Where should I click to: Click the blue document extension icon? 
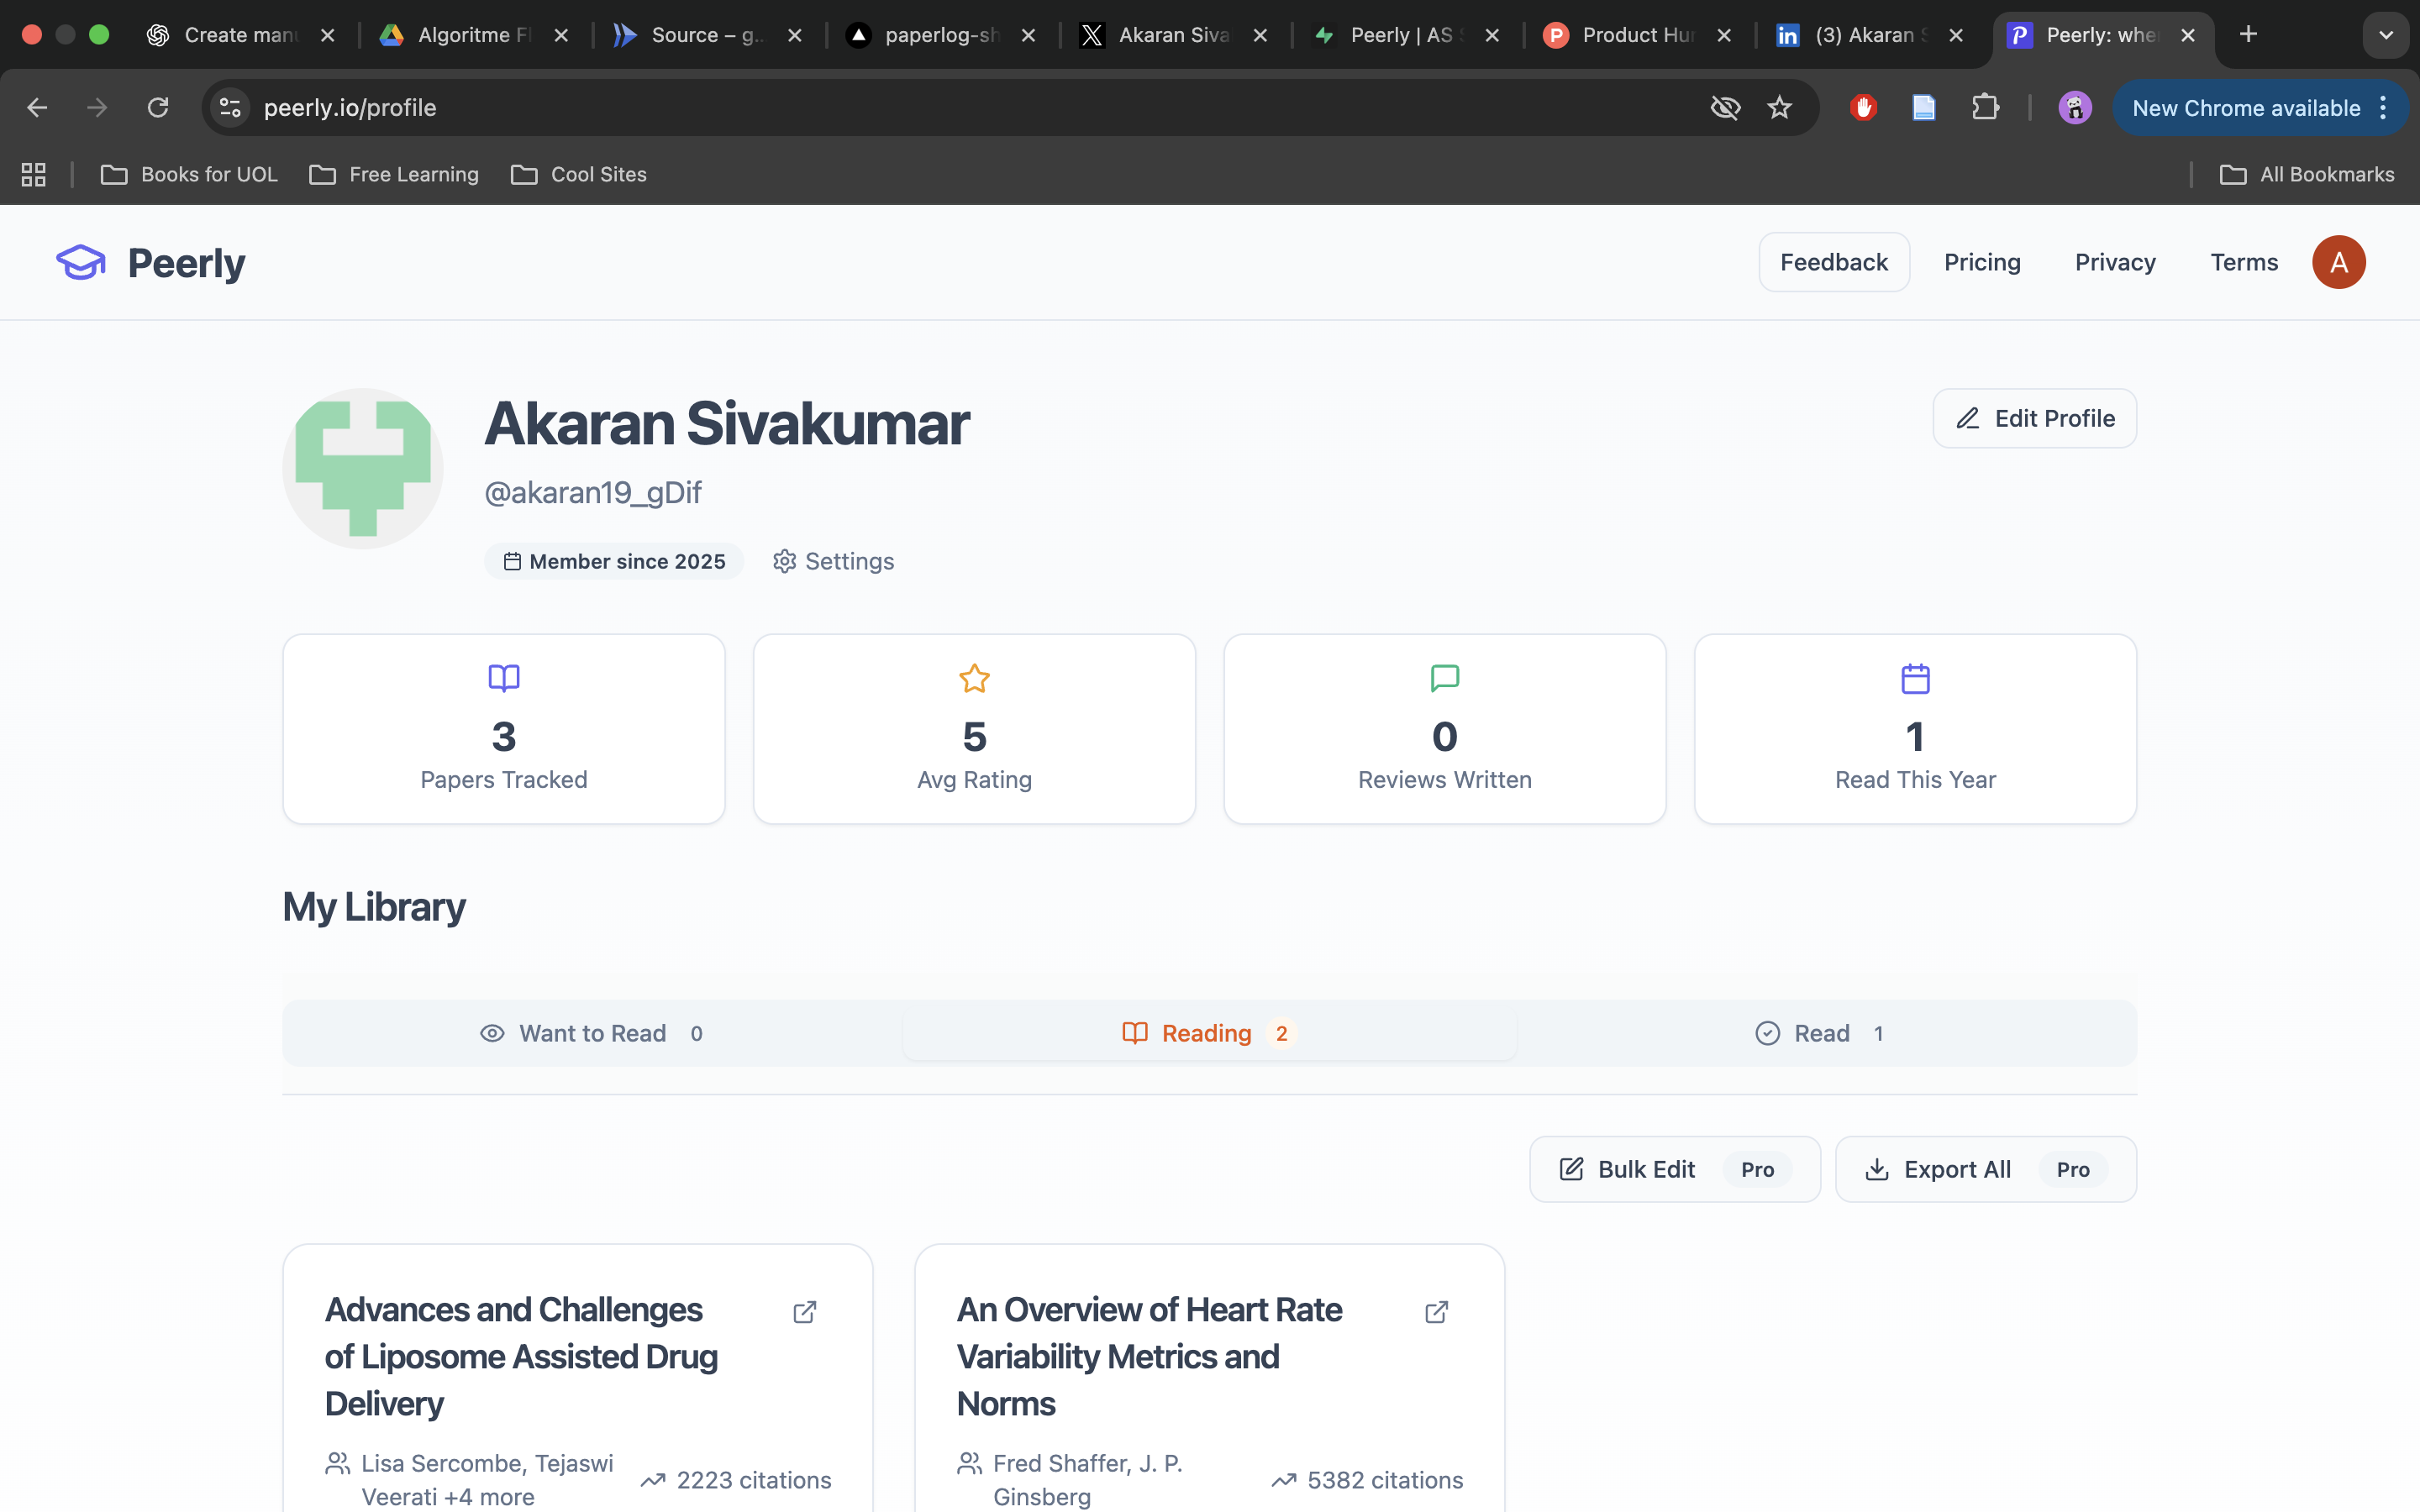pos(1924,108)
